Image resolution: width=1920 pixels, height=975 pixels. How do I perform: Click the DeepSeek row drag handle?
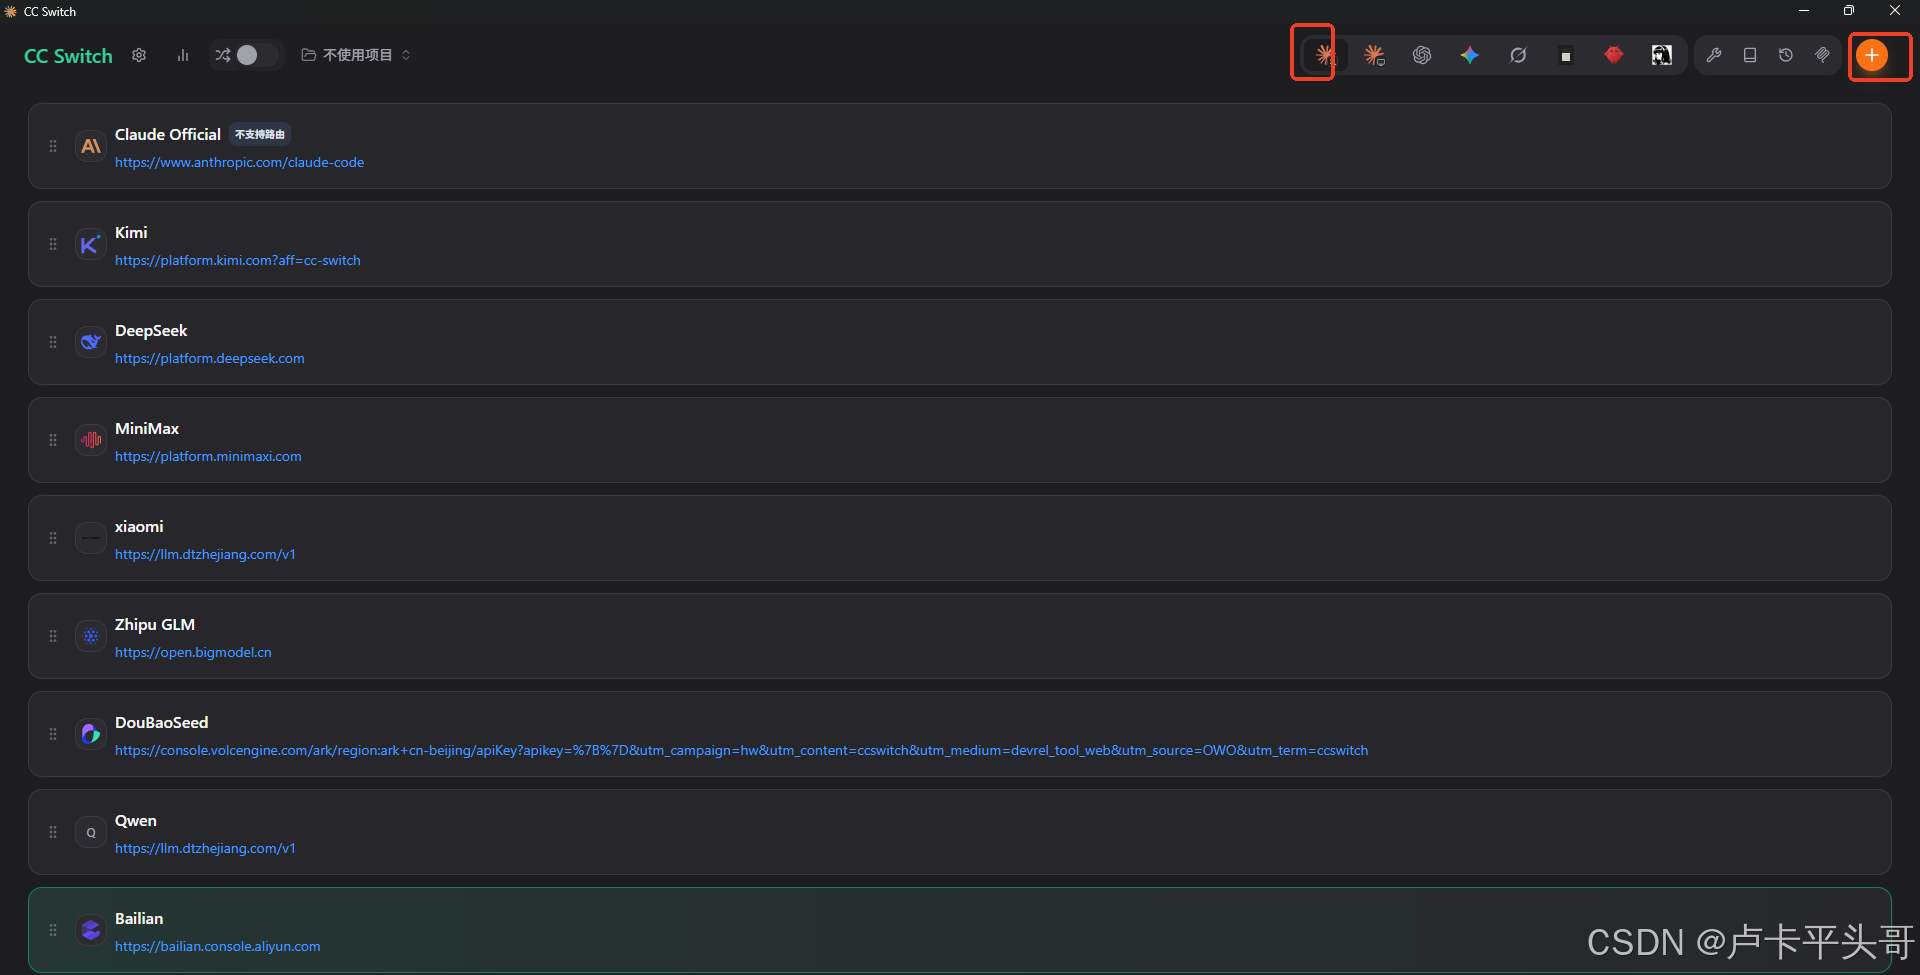coord(53,342)
